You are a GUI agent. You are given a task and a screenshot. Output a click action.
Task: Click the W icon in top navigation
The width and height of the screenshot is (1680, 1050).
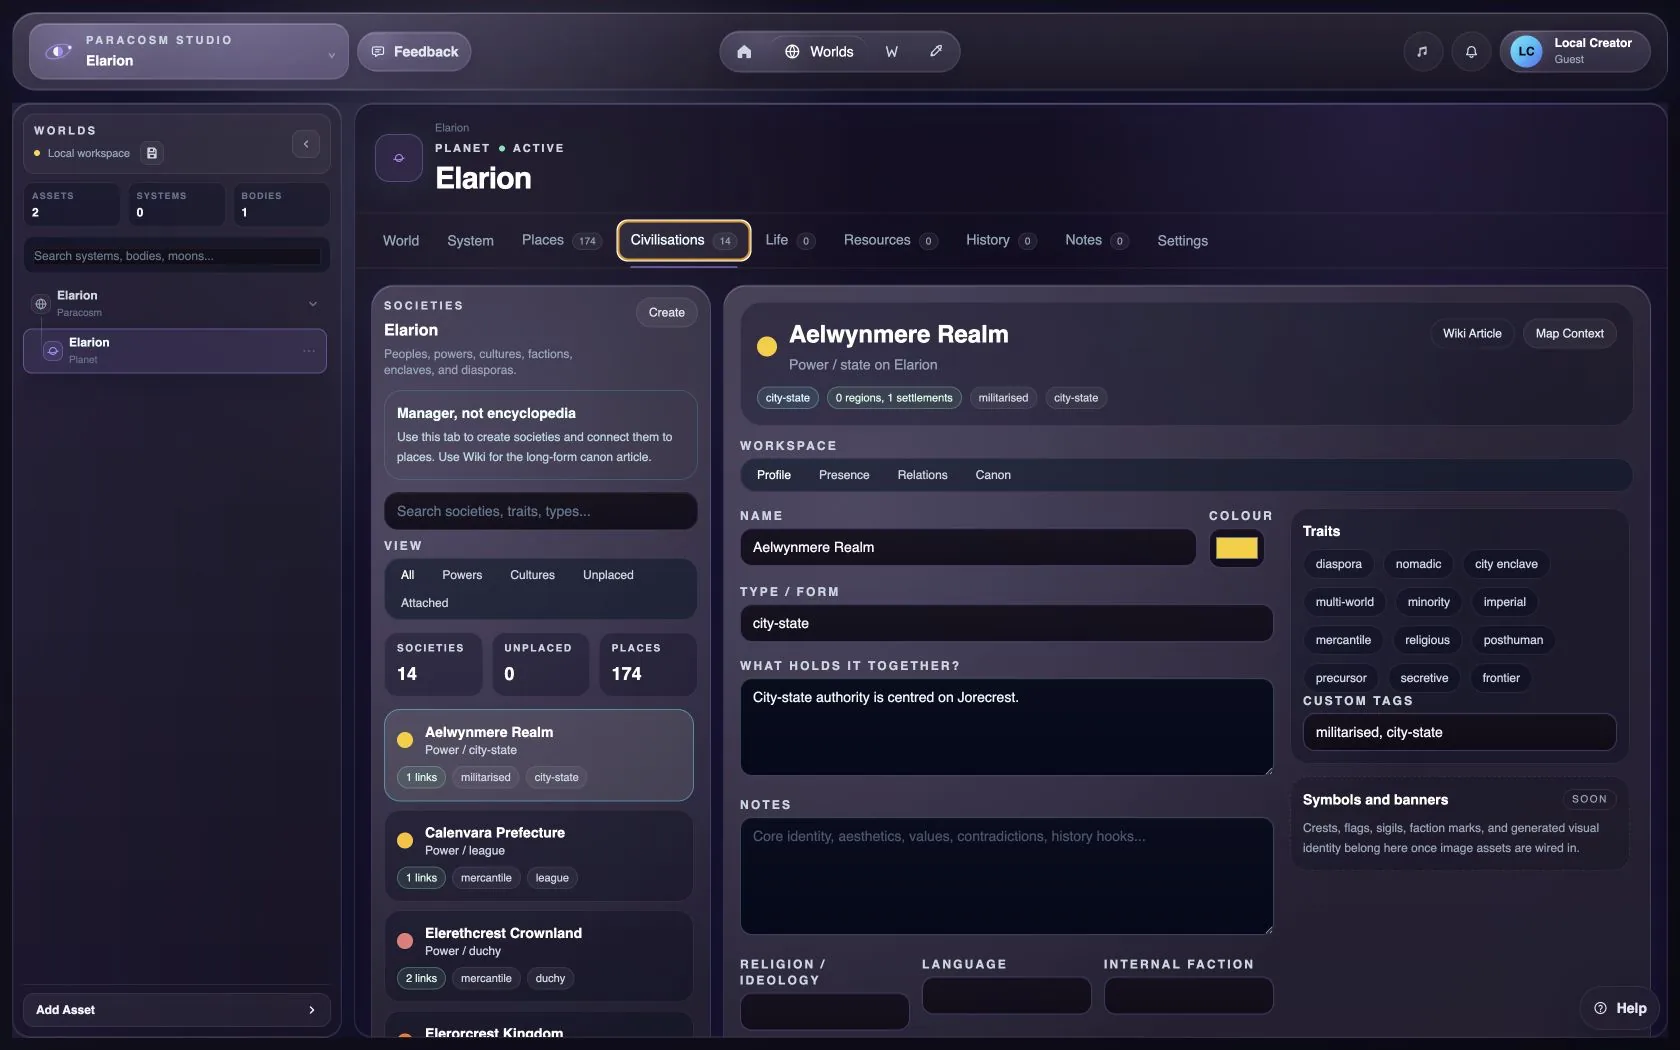[x=892, y=52]
